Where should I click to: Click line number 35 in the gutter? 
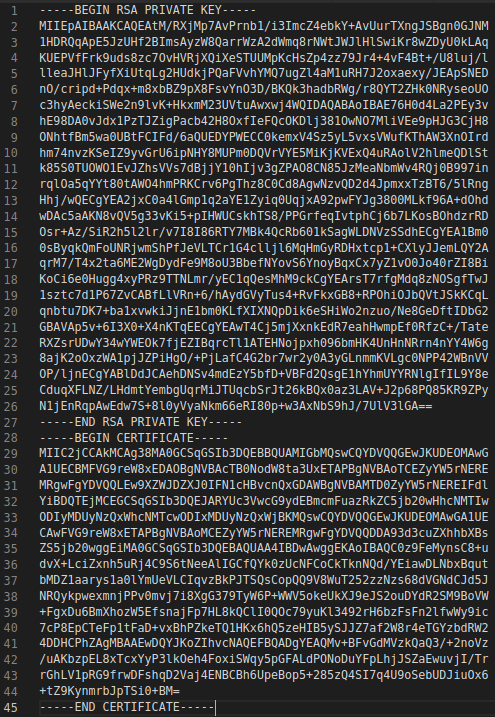pyautogui.click(x=11, y=549)
